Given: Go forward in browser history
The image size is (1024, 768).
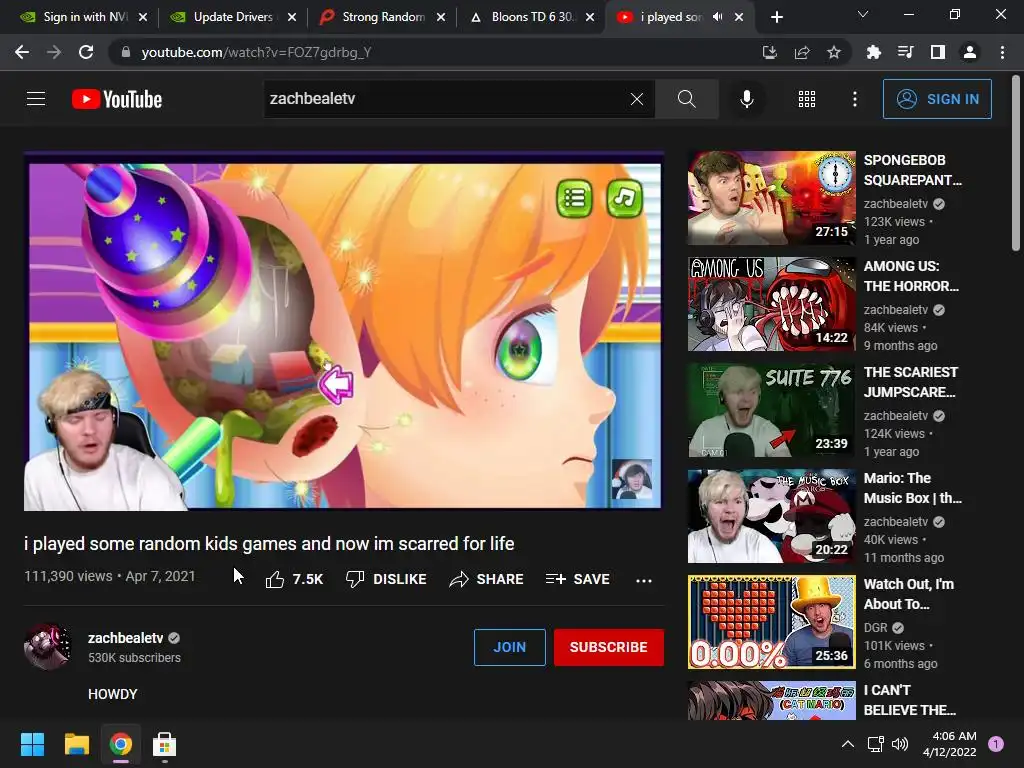Looking at the screenshot, I should (54, 52).
